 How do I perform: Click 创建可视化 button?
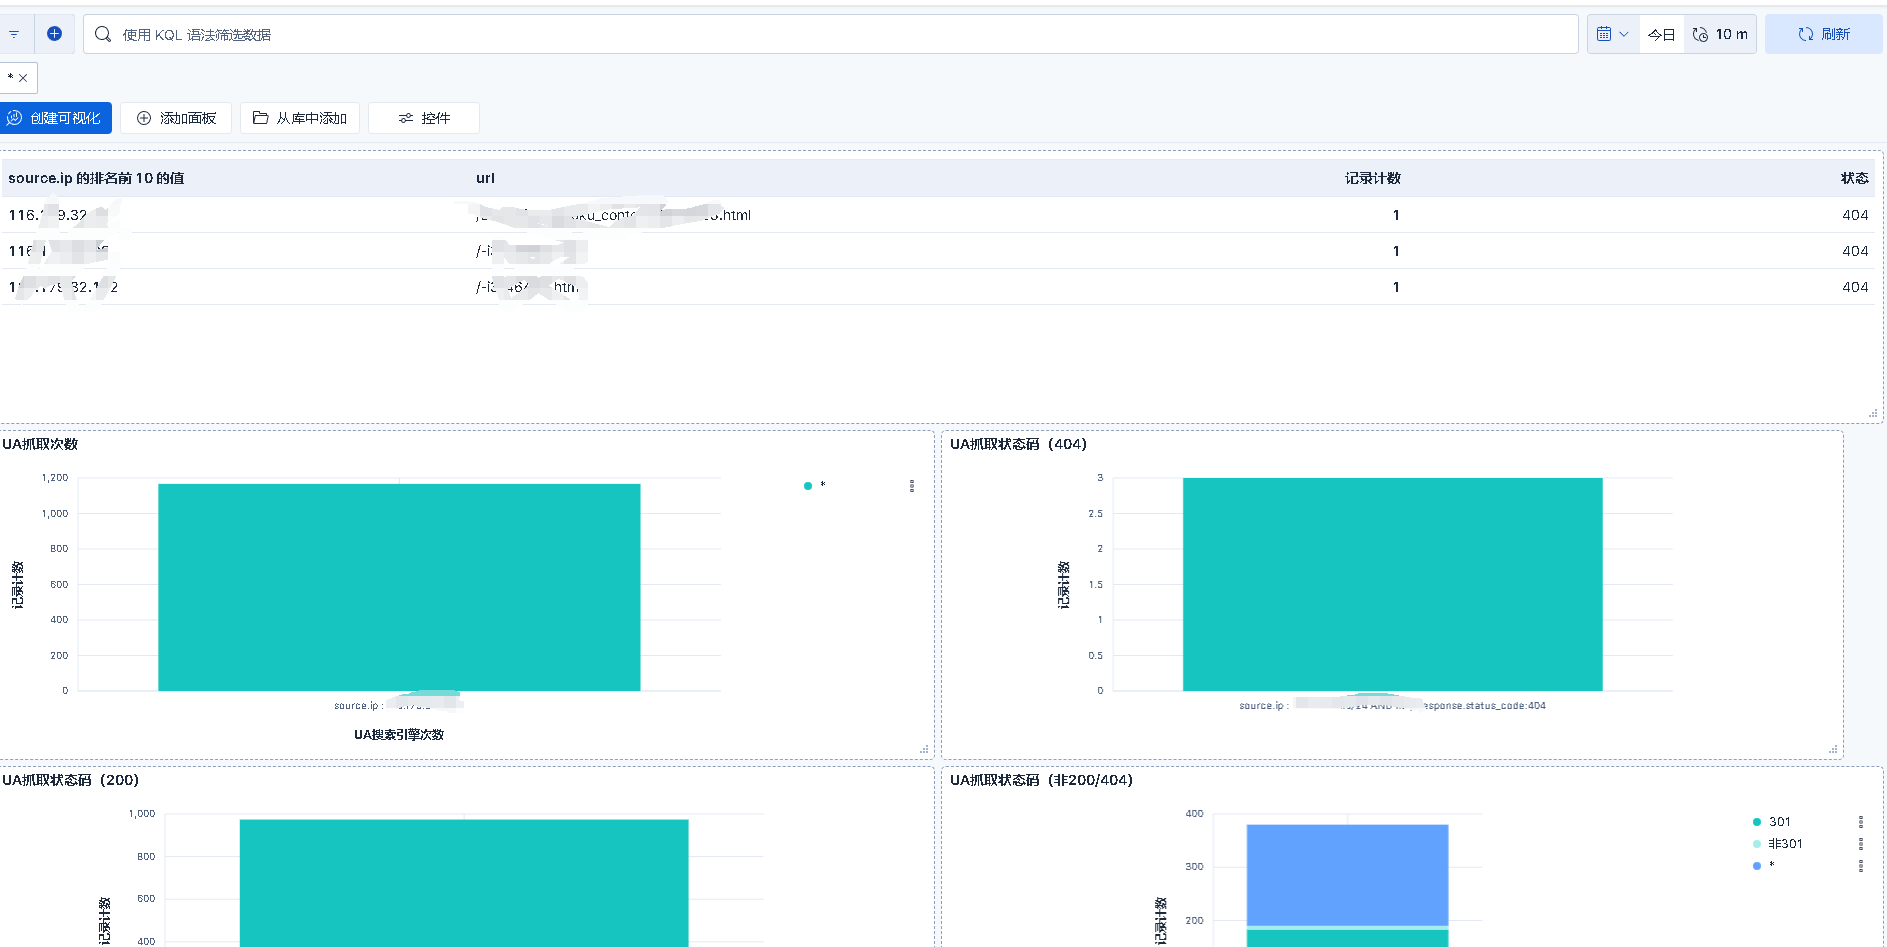click(x=55, y=118)
